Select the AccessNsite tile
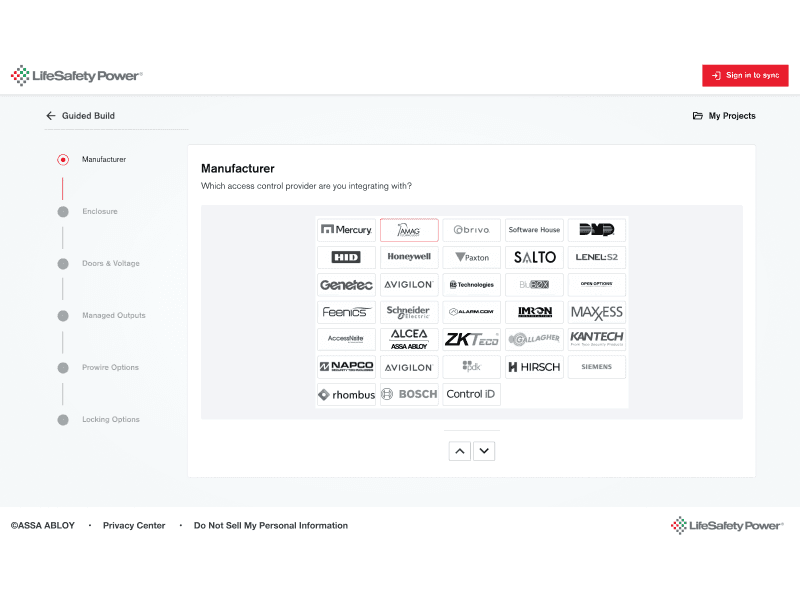 346,339
